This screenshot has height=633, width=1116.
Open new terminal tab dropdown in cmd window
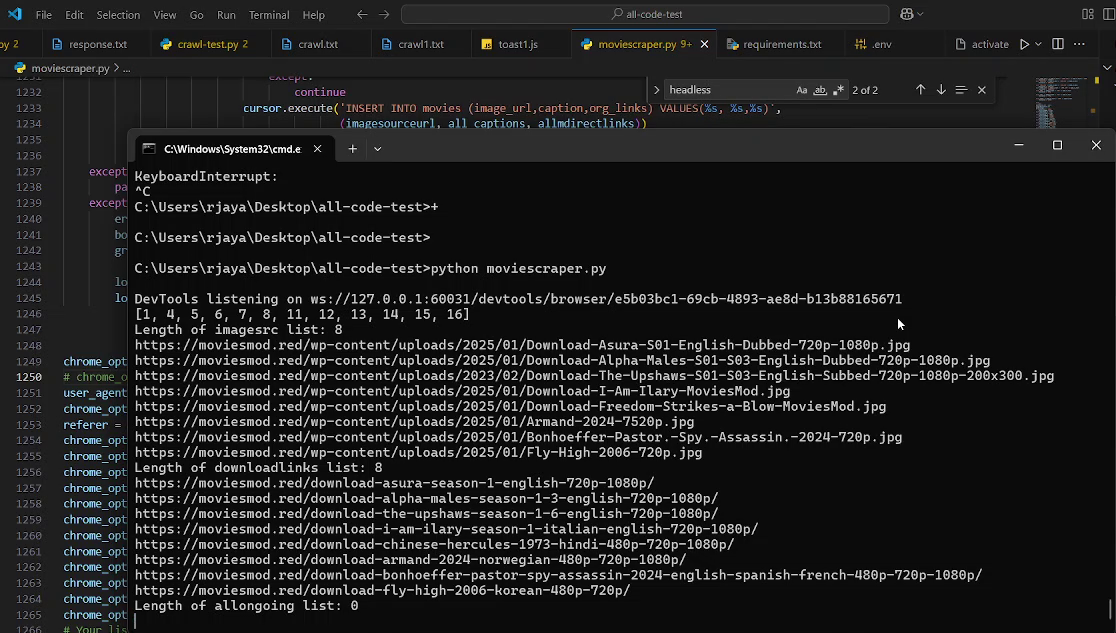pos(377,148)
